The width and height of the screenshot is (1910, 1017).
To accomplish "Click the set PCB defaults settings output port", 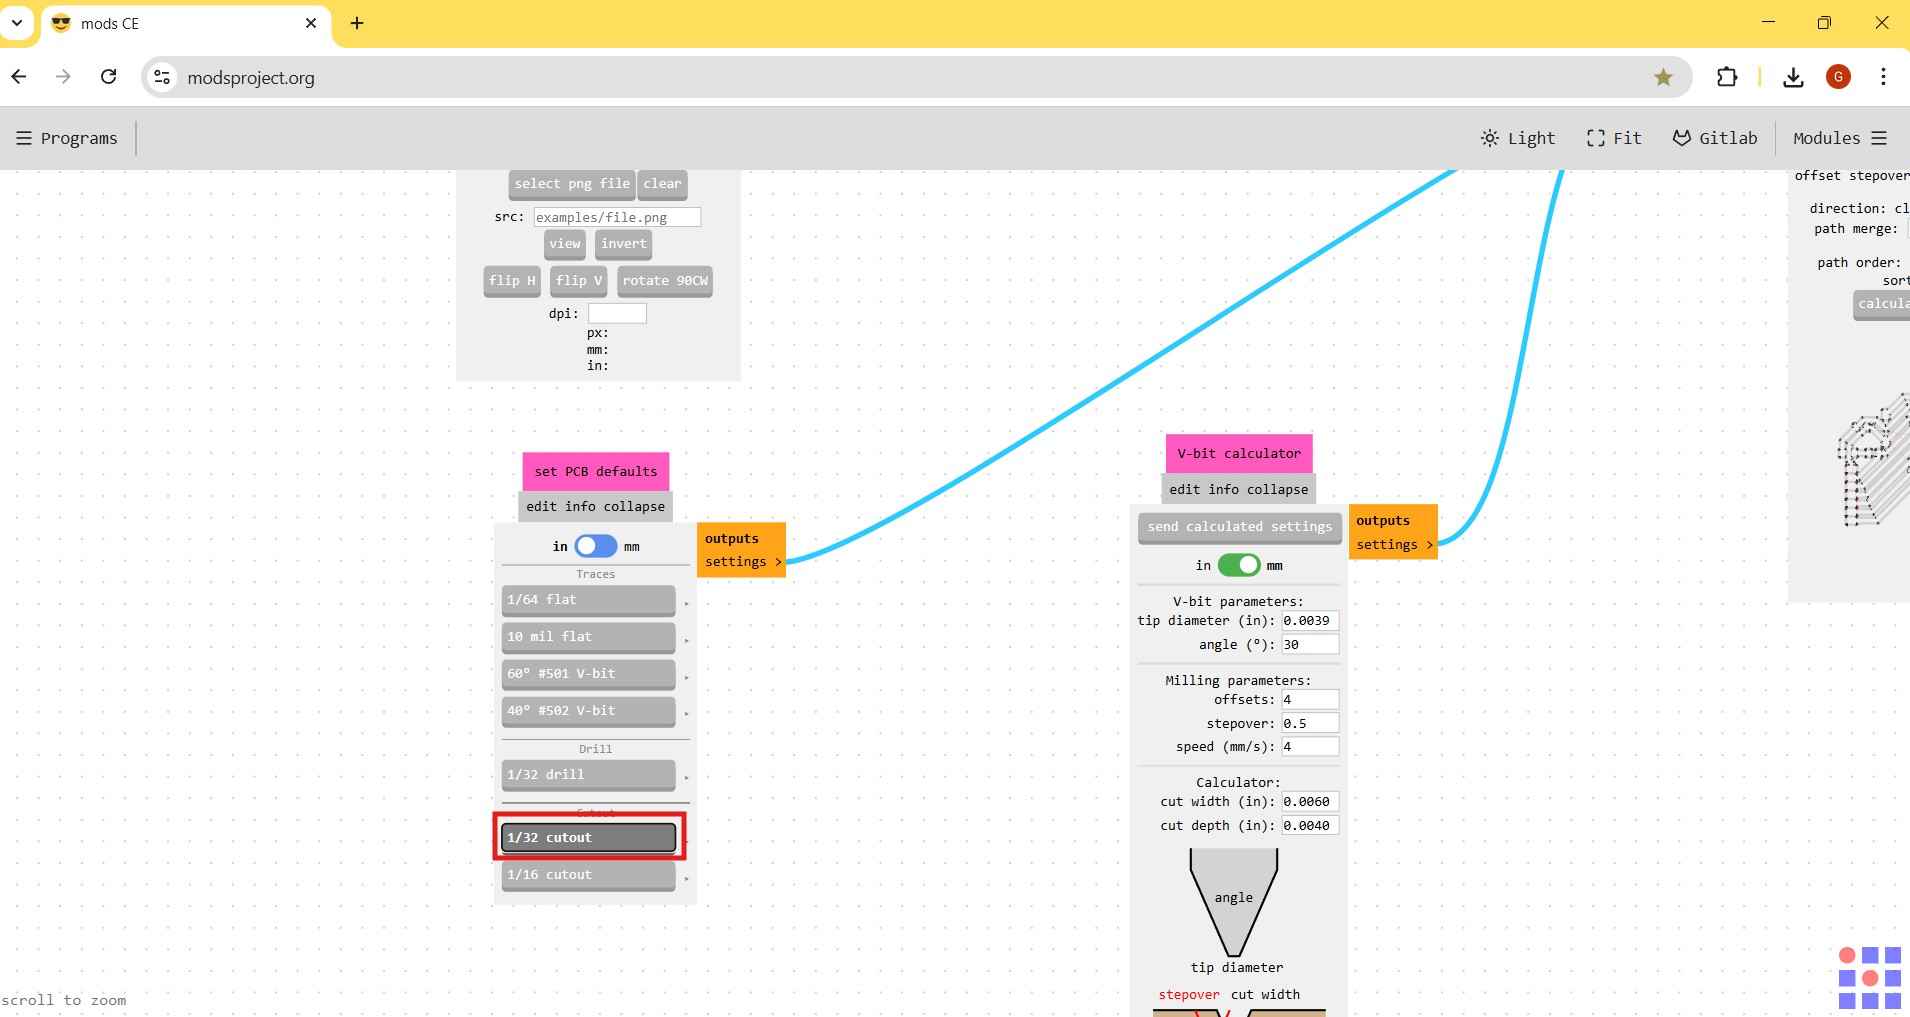I will coord(742,562).
